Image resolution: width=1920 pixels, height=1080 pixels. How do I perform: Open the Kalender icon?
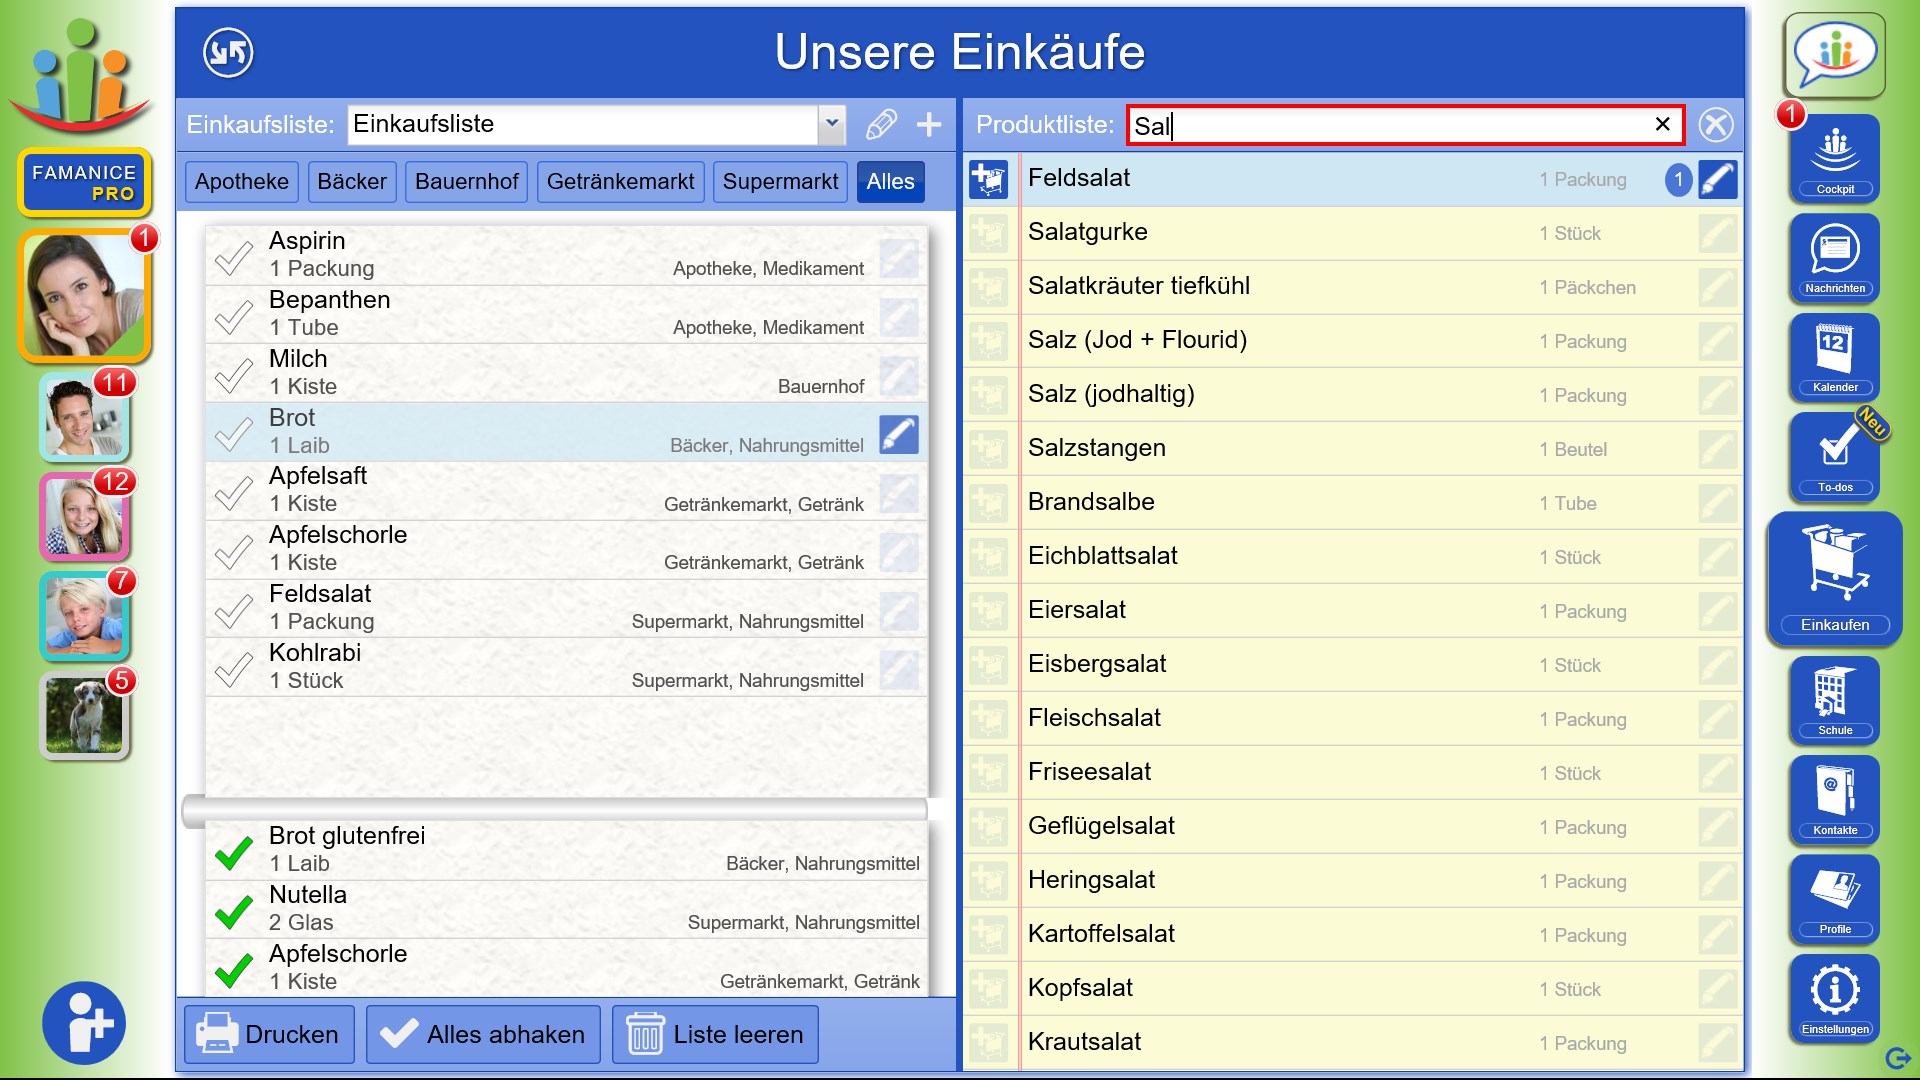click(1834, 355)
